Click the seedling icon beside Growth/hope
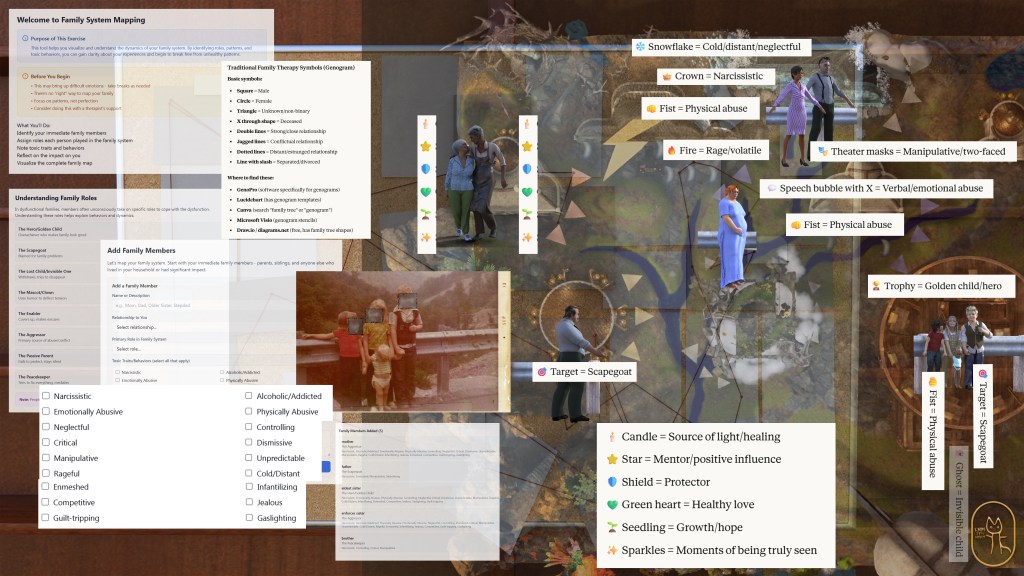Image resolution: width=1024 pixels, height=576 pixels. click(613, 527)
